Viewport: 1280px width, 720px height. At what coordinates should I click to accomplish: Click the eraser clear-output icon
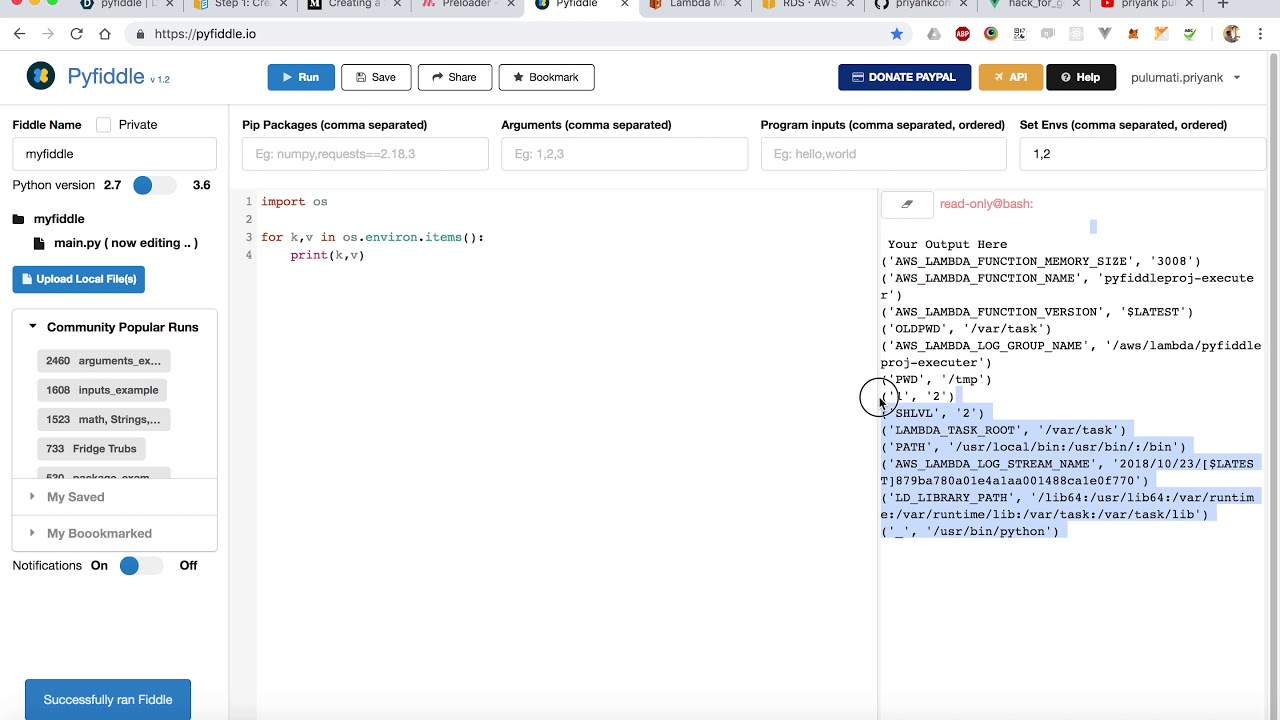[x=907, y=204]
